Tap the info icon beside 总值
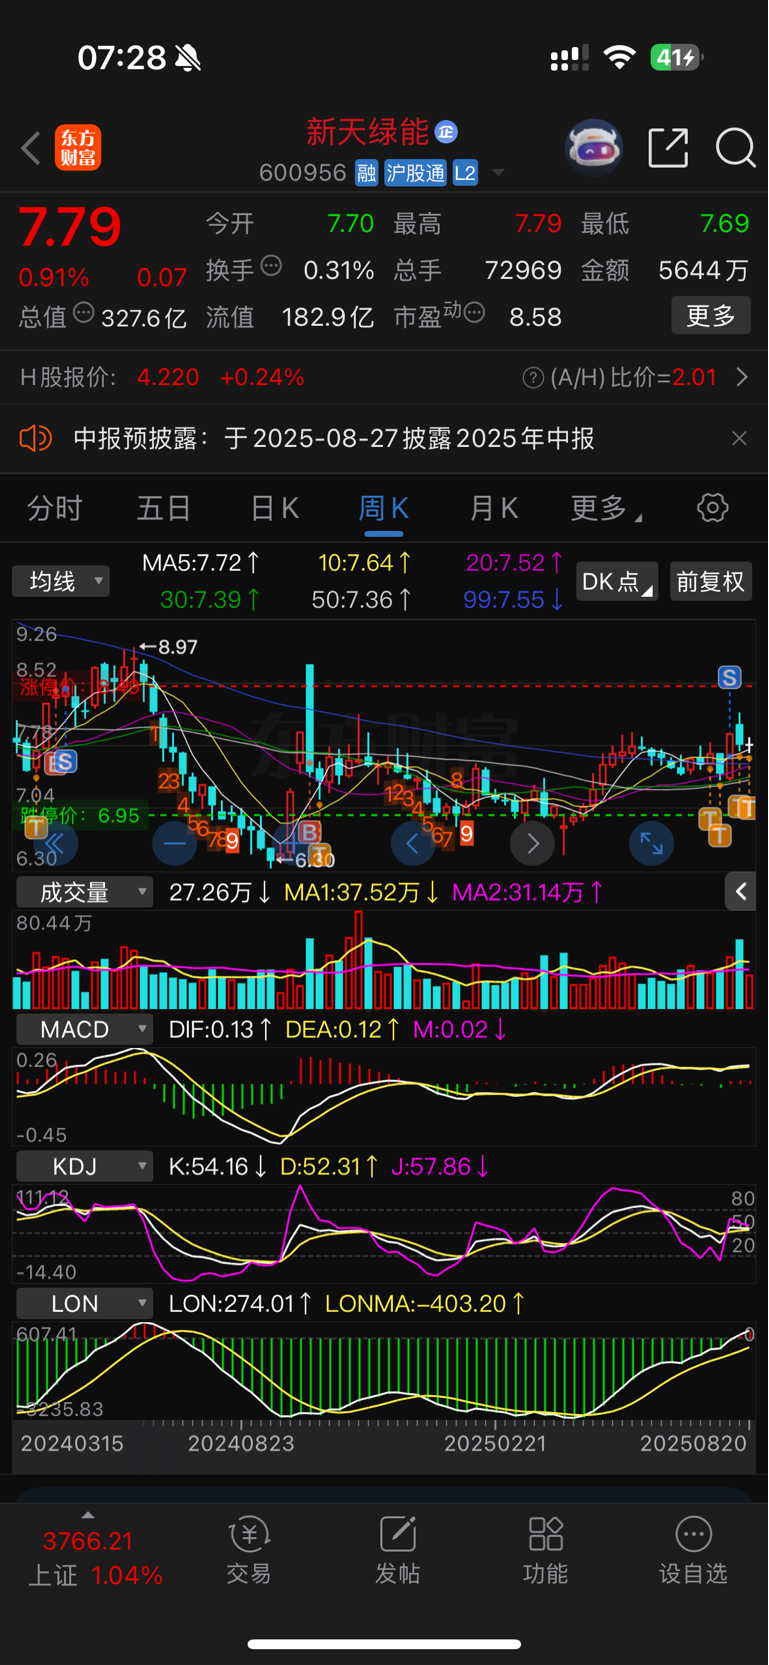 [x=84, y=314]
